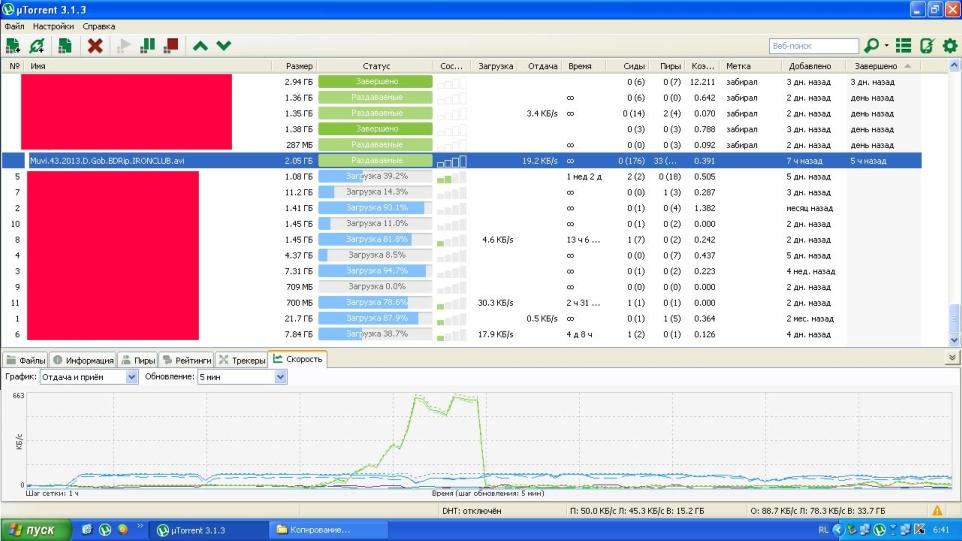Sort by the Статус column header
This screenshot has height=541, width=962.
click(x=375, y=66)
